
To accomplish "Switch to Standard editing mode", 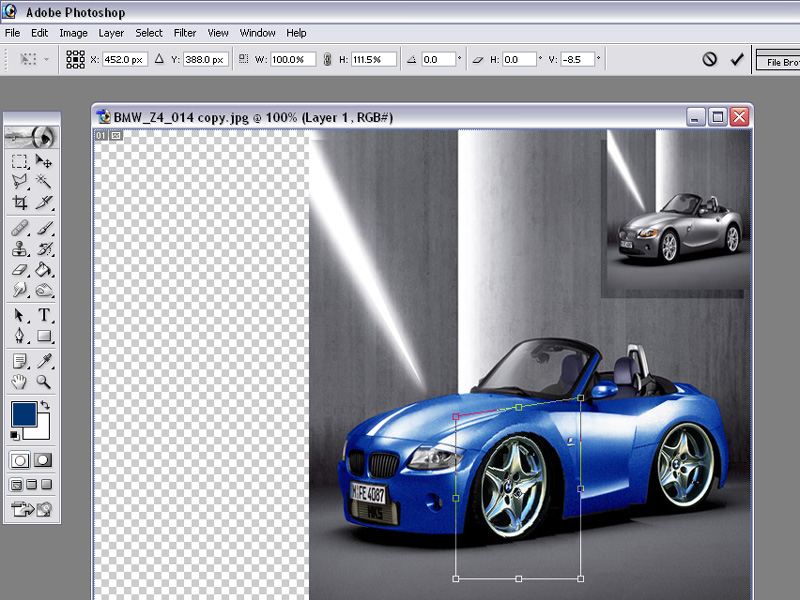I will [x=19, y=461].
